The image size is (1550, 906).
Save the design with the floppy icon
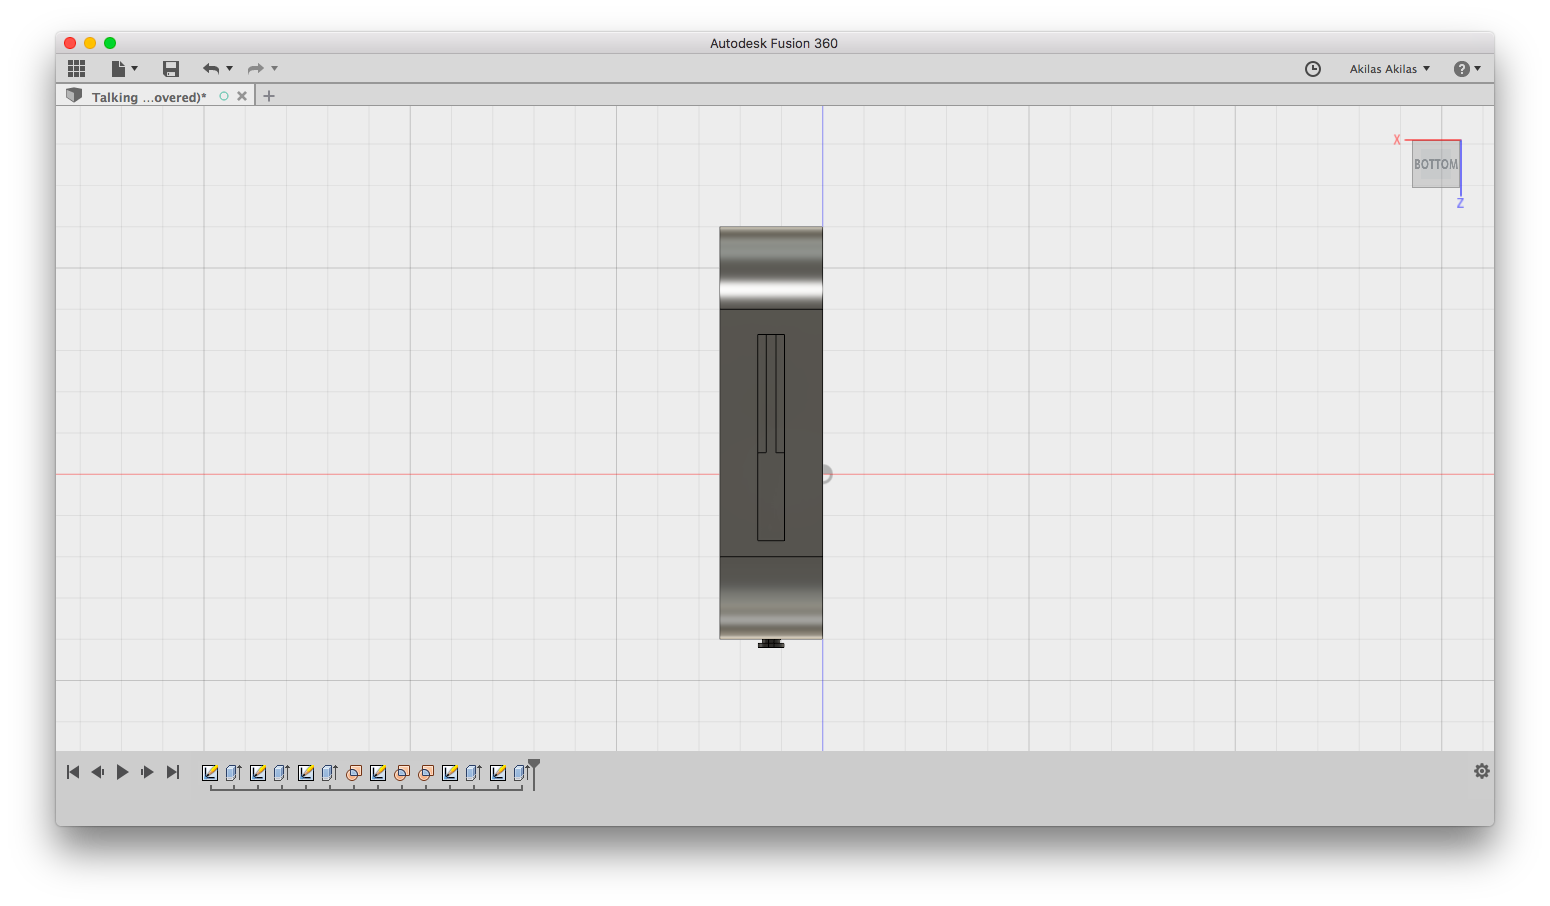pos(171,68)
